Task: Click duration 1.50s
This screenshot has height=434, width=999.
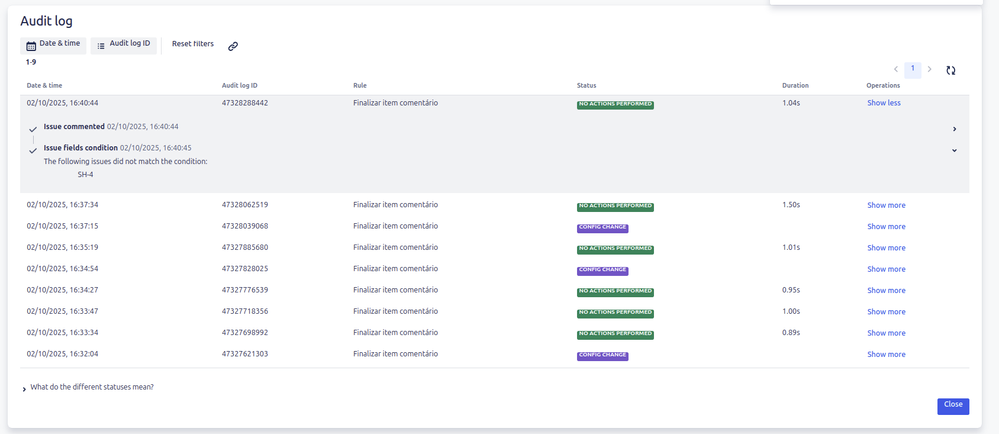Action: (x=791, y=205)
